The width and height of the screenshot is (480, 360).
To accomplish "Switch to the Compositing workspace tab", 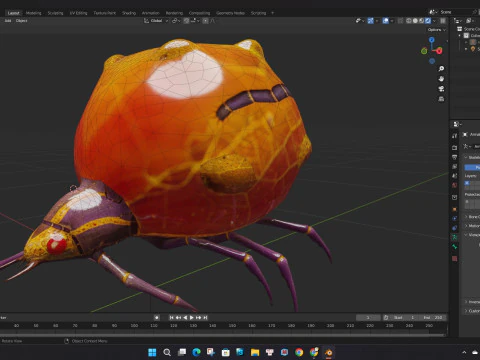I will [x=199, y=13].
